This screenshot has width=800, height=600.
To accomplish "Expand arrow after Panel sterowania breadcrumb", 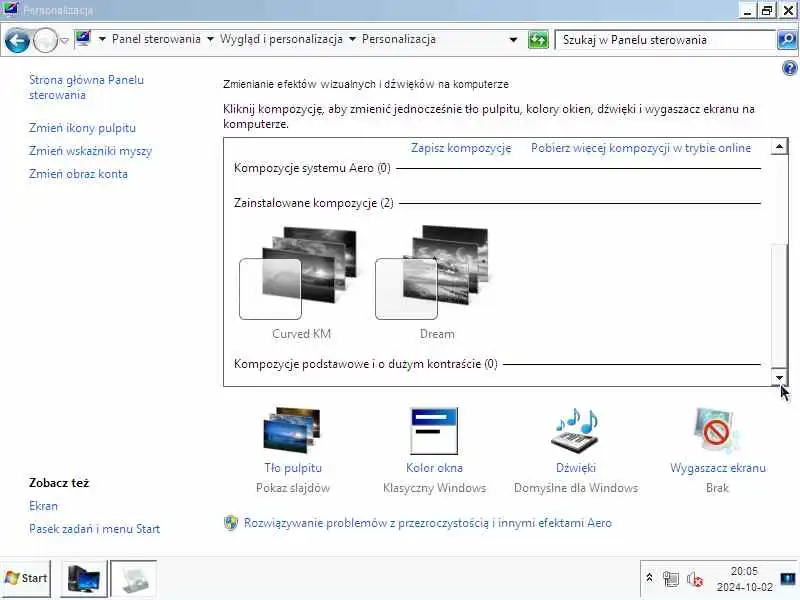I will click(210, 39).
